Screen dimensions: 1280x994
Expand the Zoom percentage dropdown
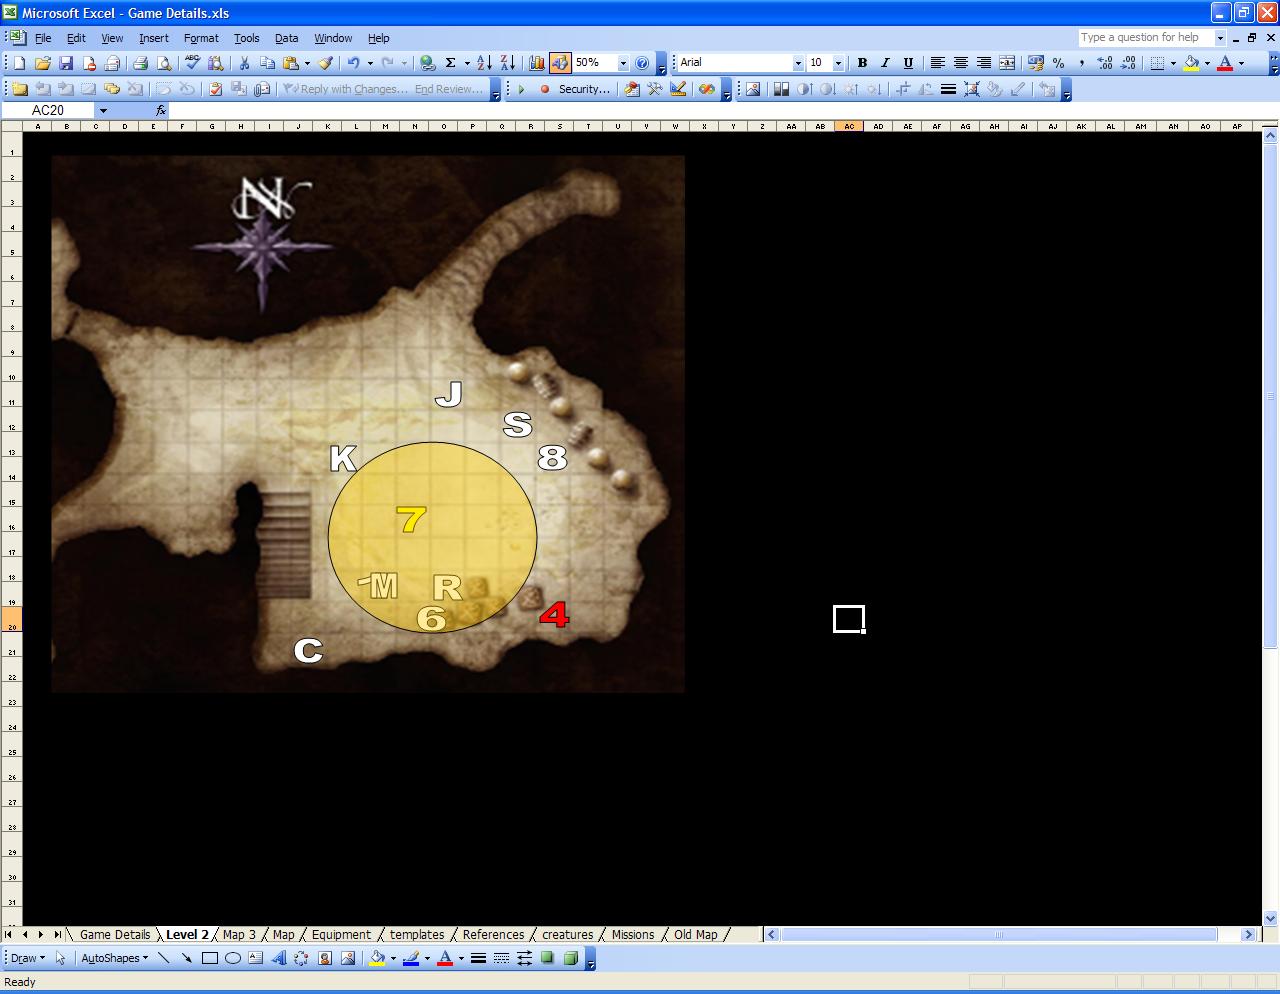point(623,63)
